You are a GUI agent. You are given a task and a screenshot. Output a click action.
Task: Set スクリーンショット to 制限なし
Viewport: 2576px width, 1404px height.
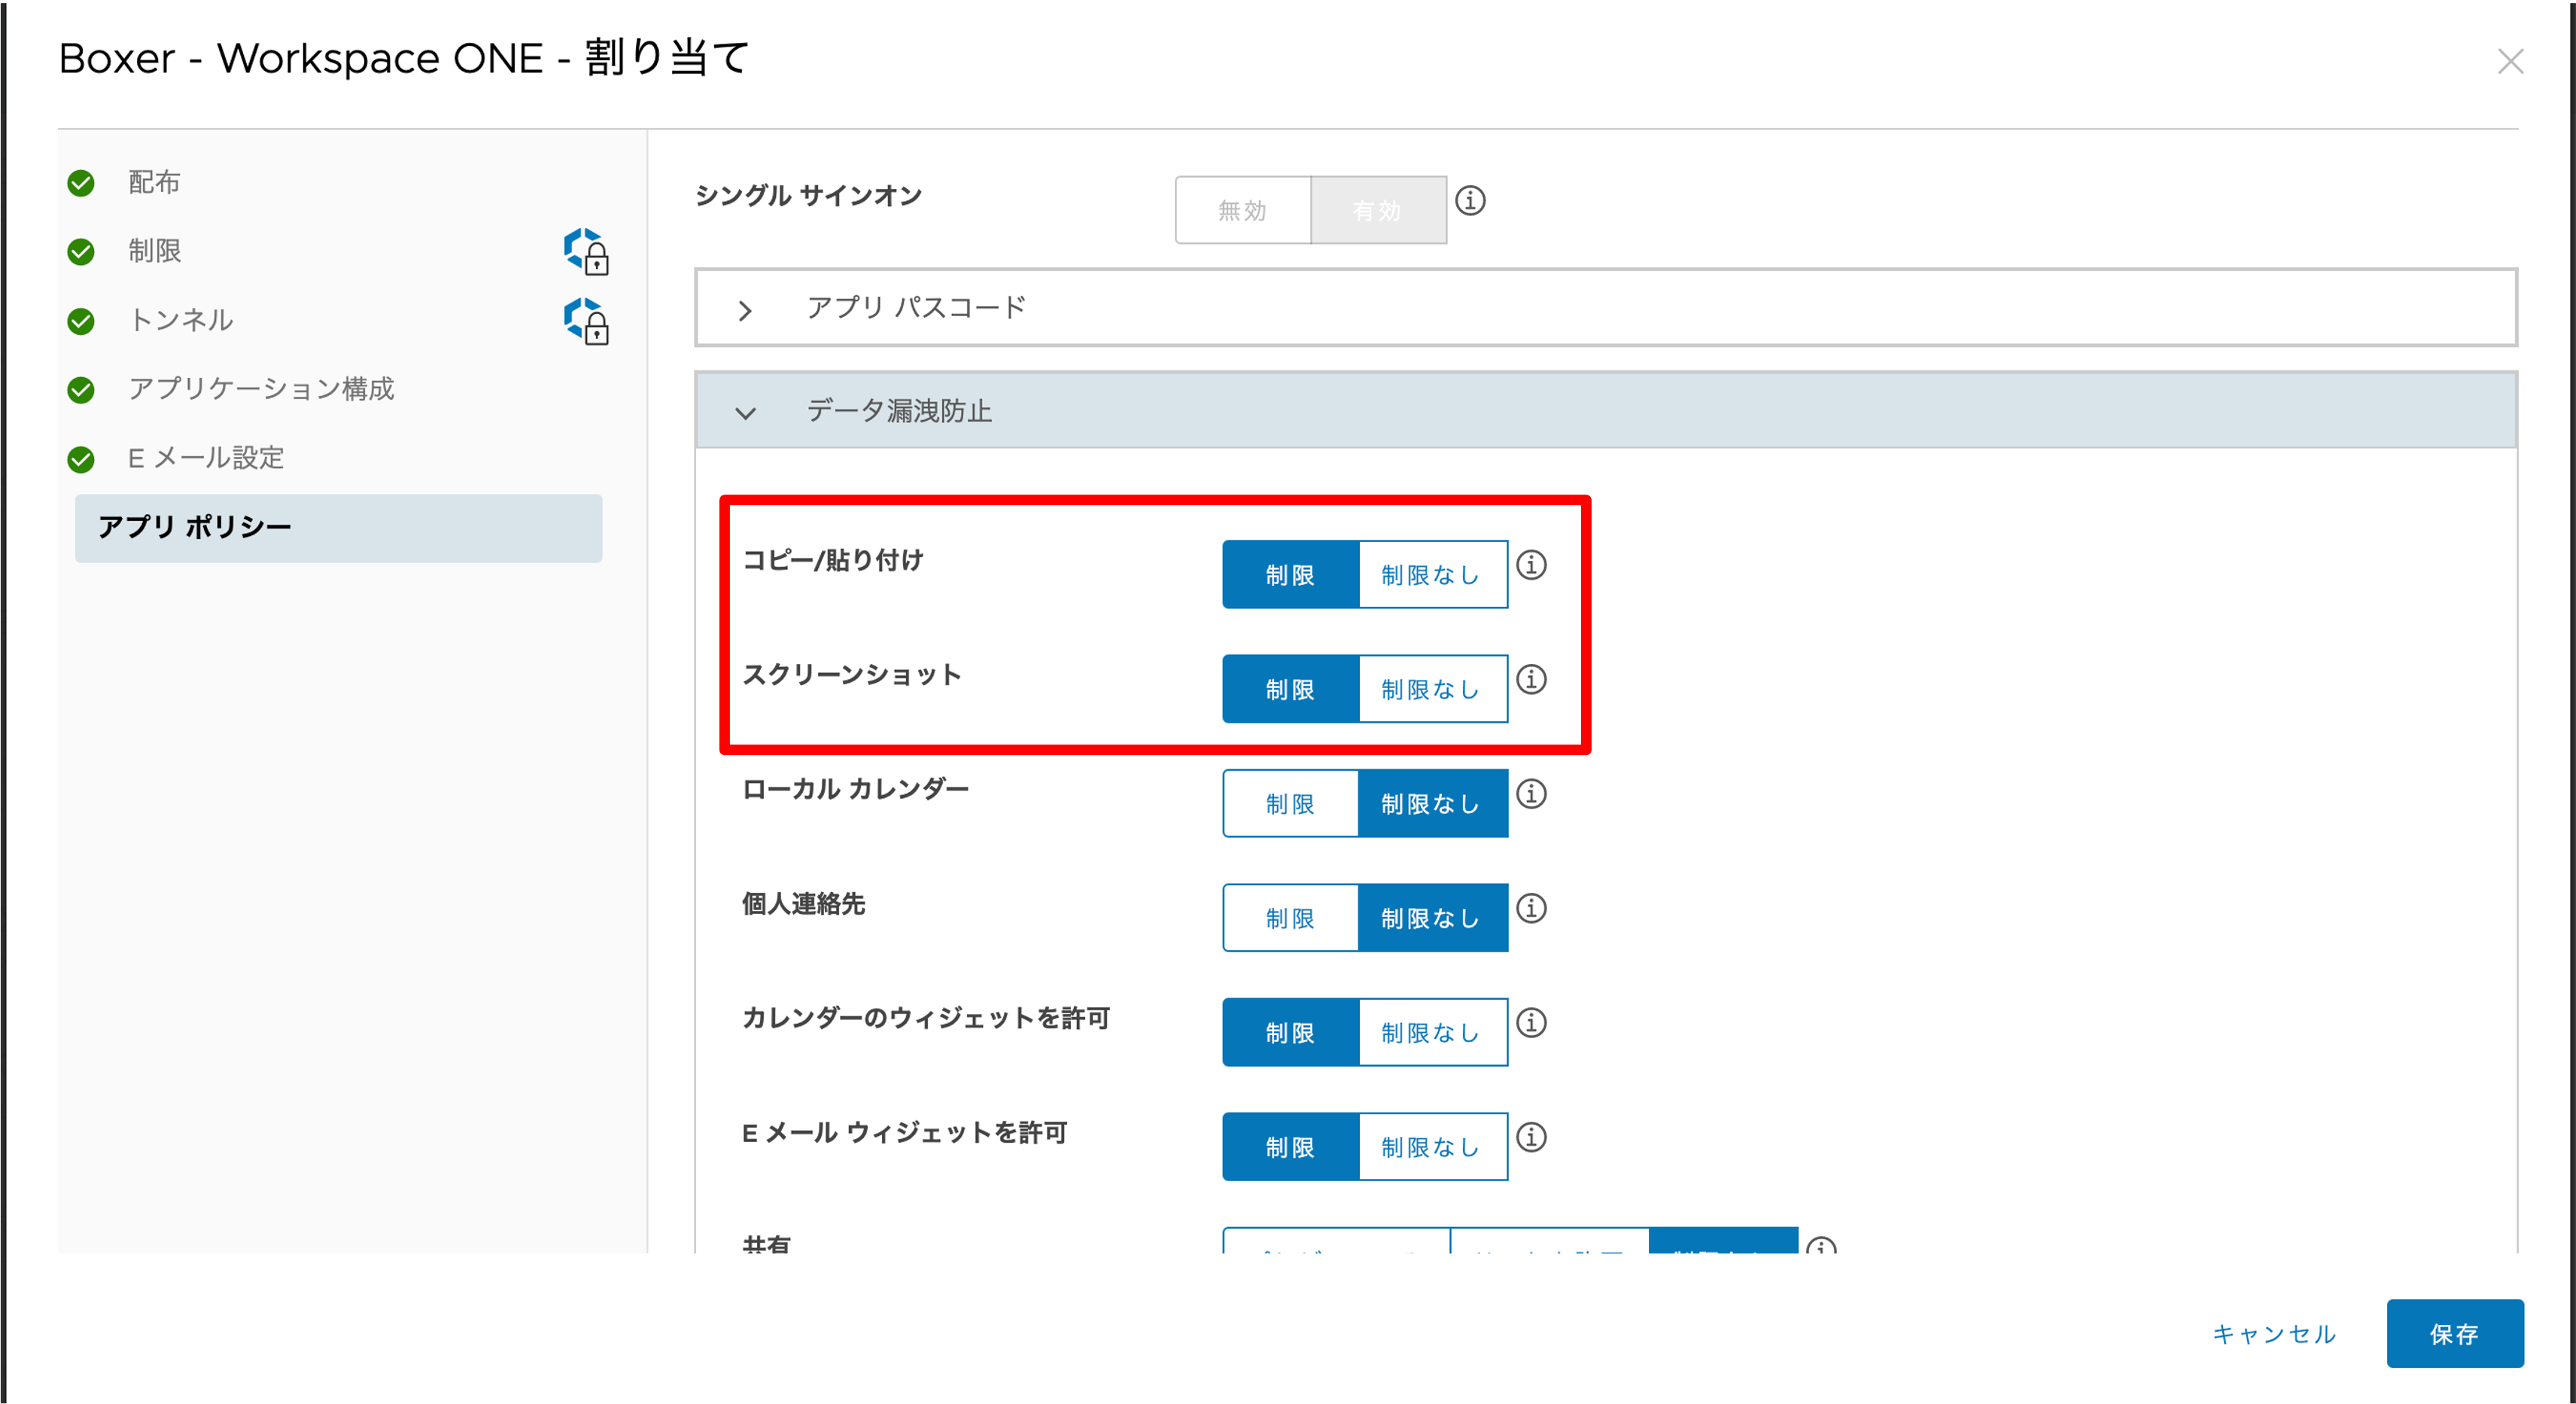click(x=1431, y=690)
